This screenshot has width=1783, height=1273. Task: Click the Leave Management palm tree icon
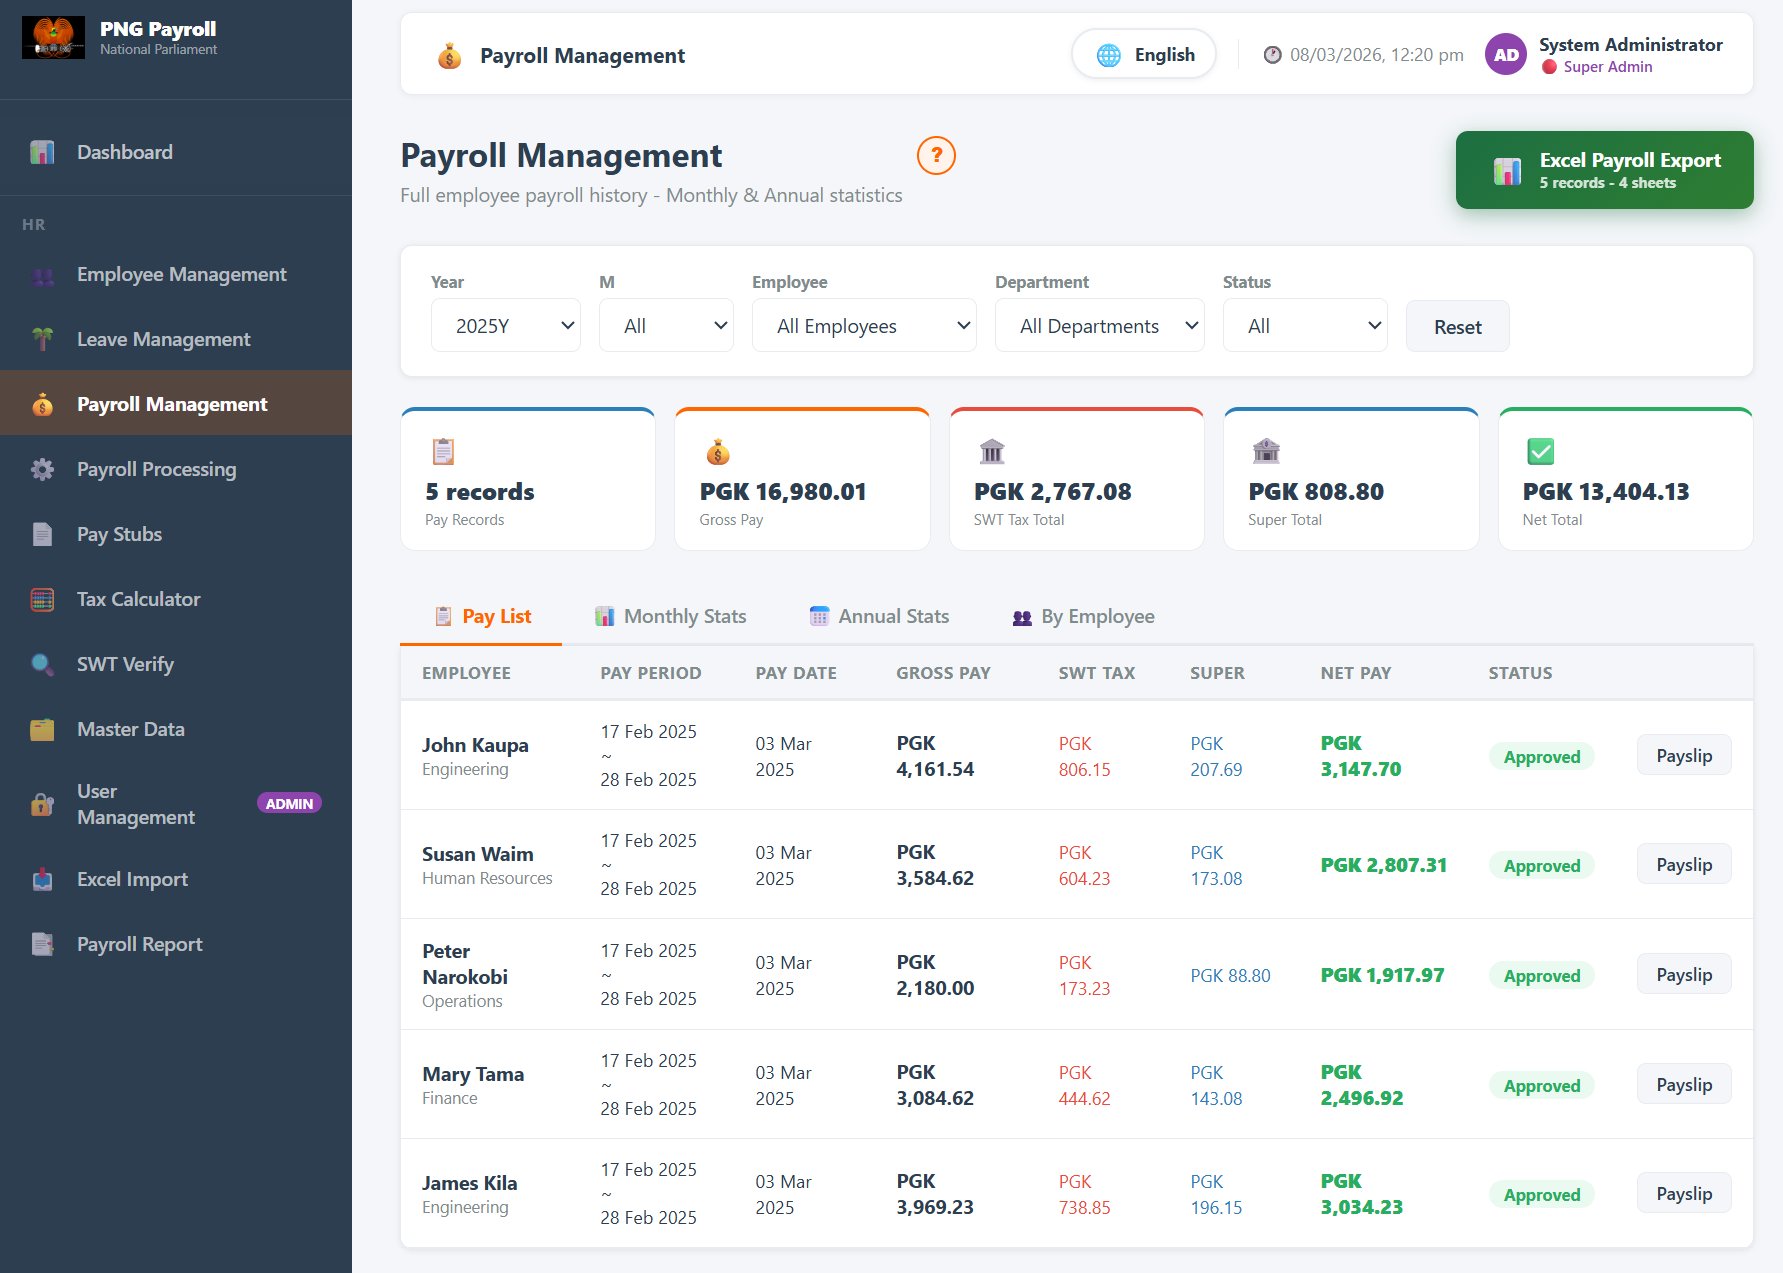pos(42,340)
